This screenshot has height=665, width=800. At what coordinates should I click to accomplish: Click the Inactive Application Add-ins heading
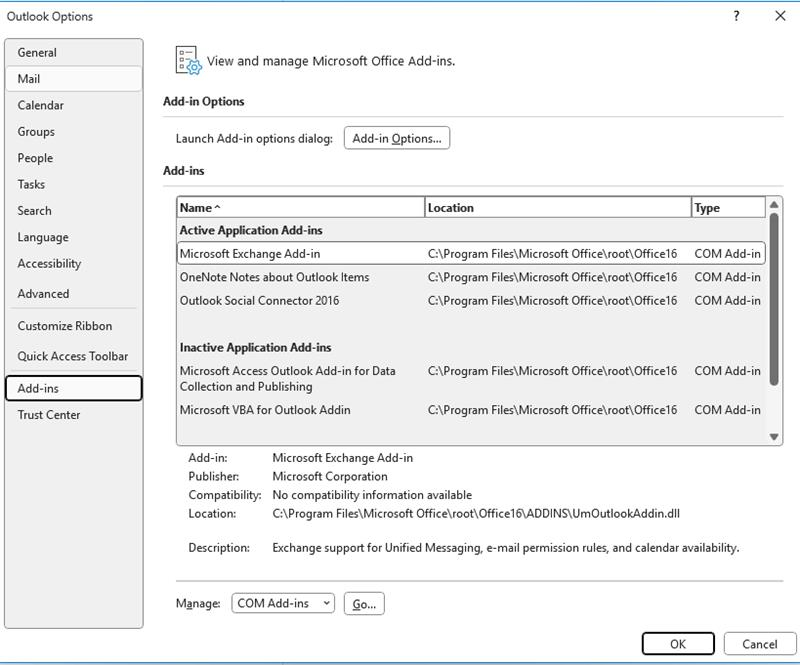tap(256, 348)
